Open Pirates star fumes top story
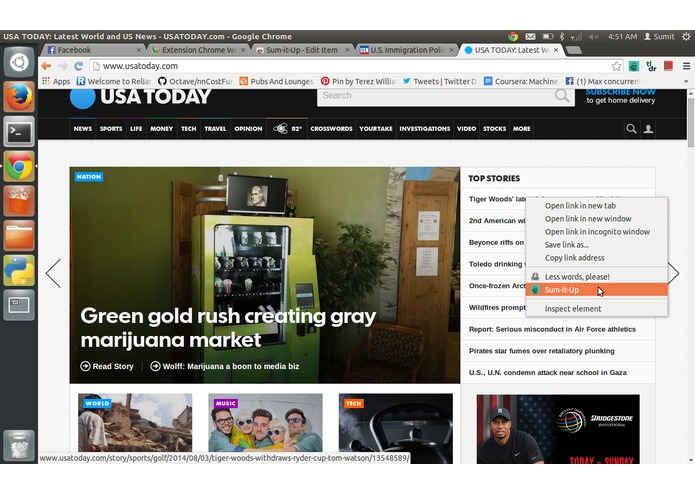The image size is (695, 494). click(542, 351)
